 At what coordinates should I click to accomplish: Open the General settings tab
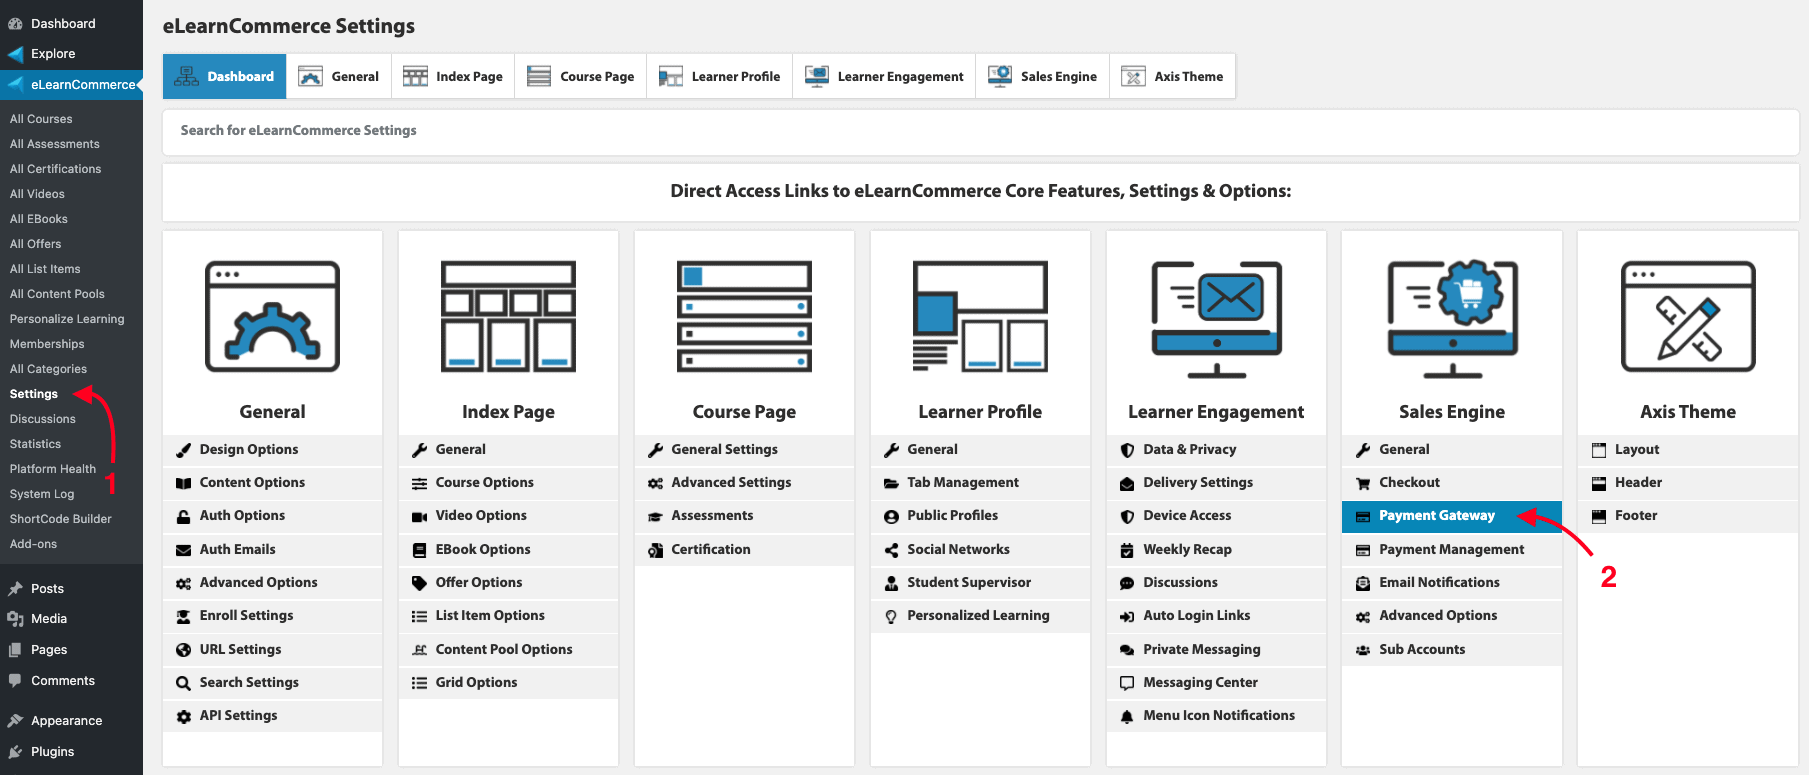[x=339, y=76]
